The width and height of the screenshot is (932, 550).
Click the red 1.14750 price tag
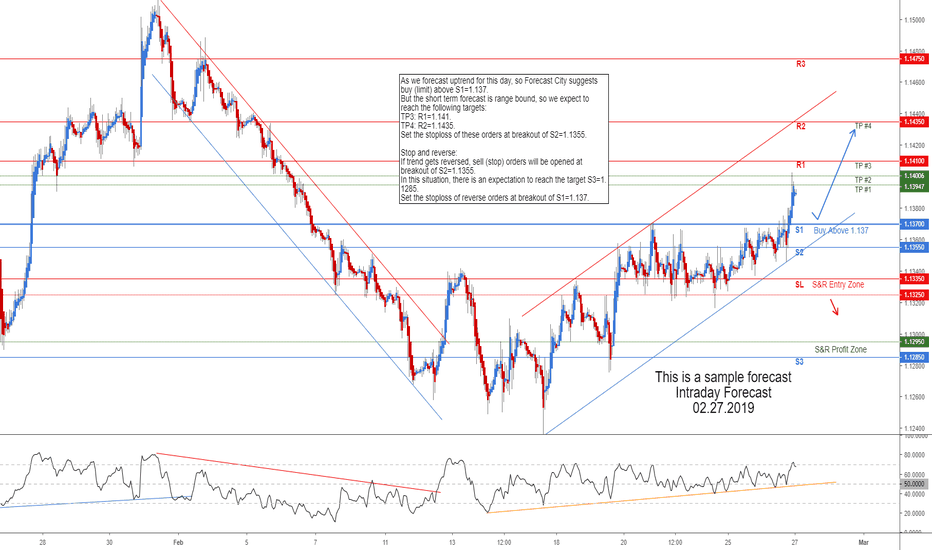pyautogui.click(x=914, y=59)
